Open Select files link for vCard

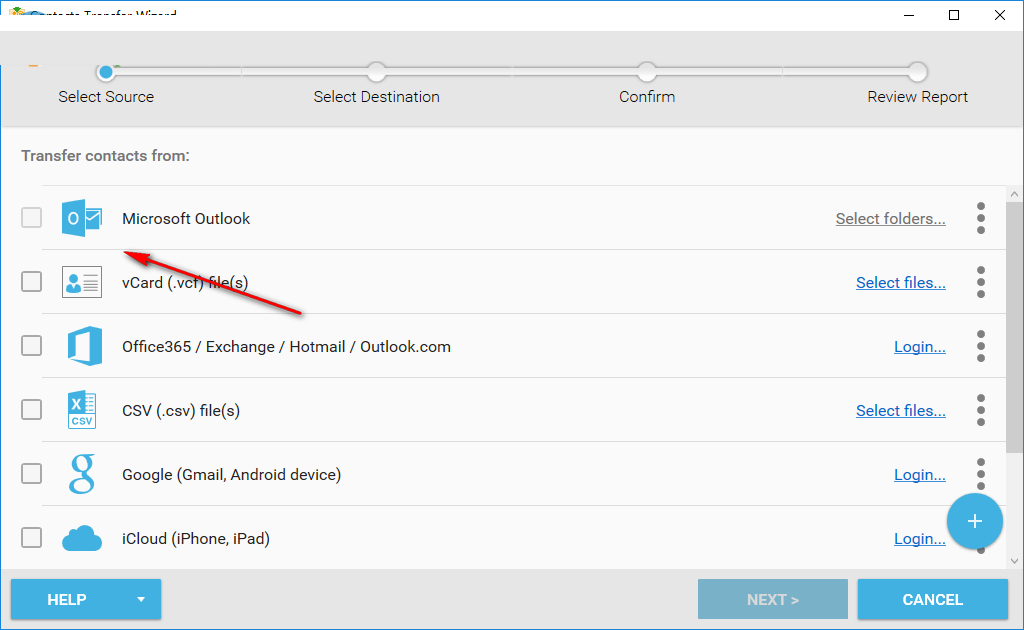[x=901, y=283]
